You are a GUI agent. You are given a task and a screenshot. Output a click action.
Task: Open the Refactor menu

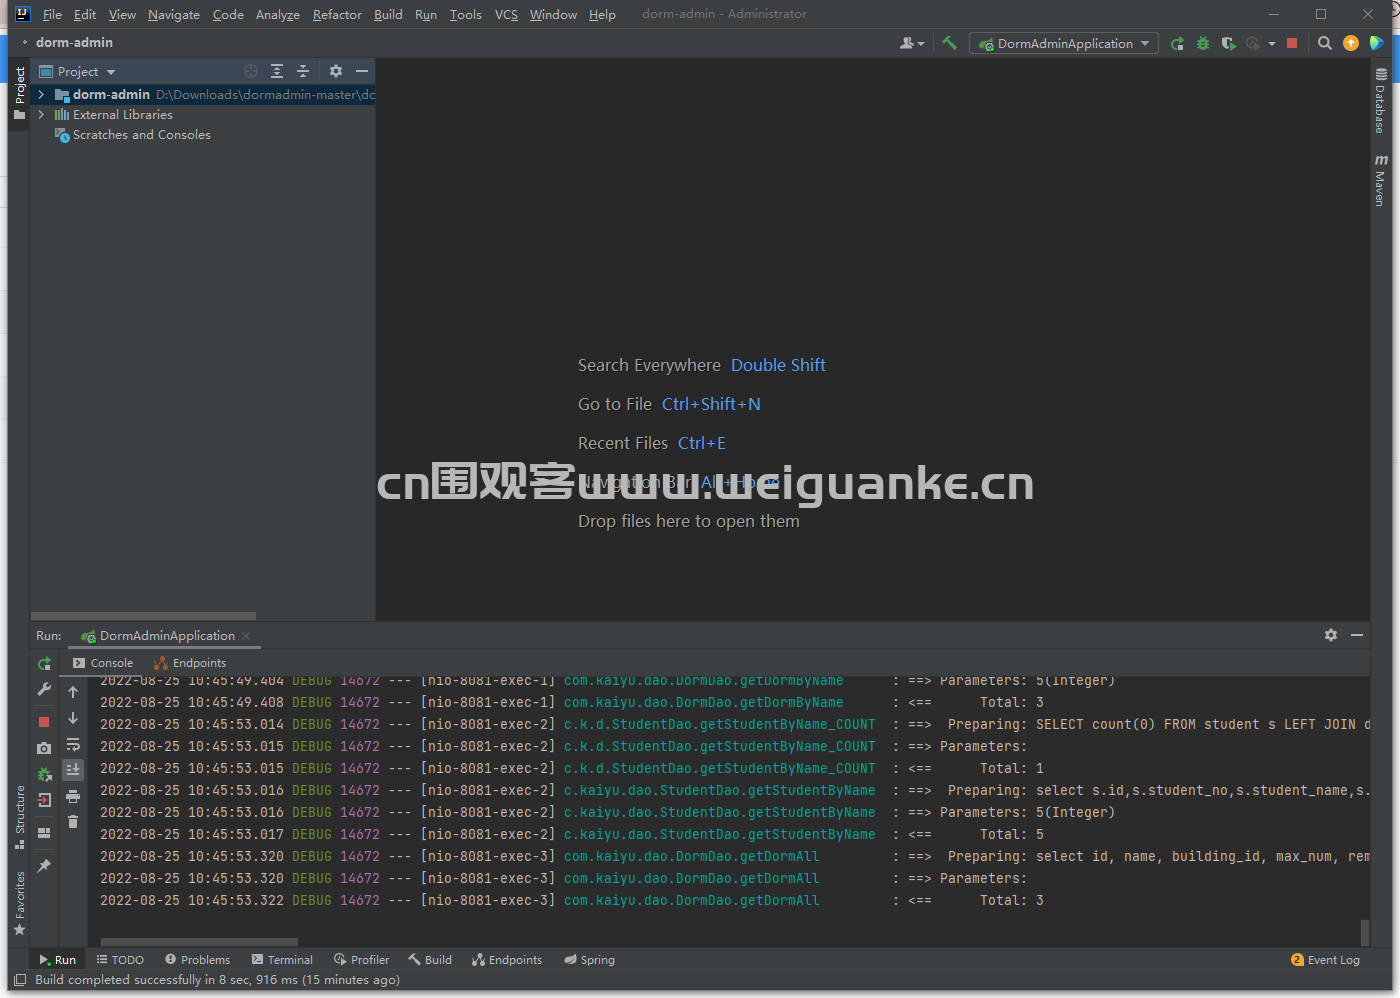point(337,14)
